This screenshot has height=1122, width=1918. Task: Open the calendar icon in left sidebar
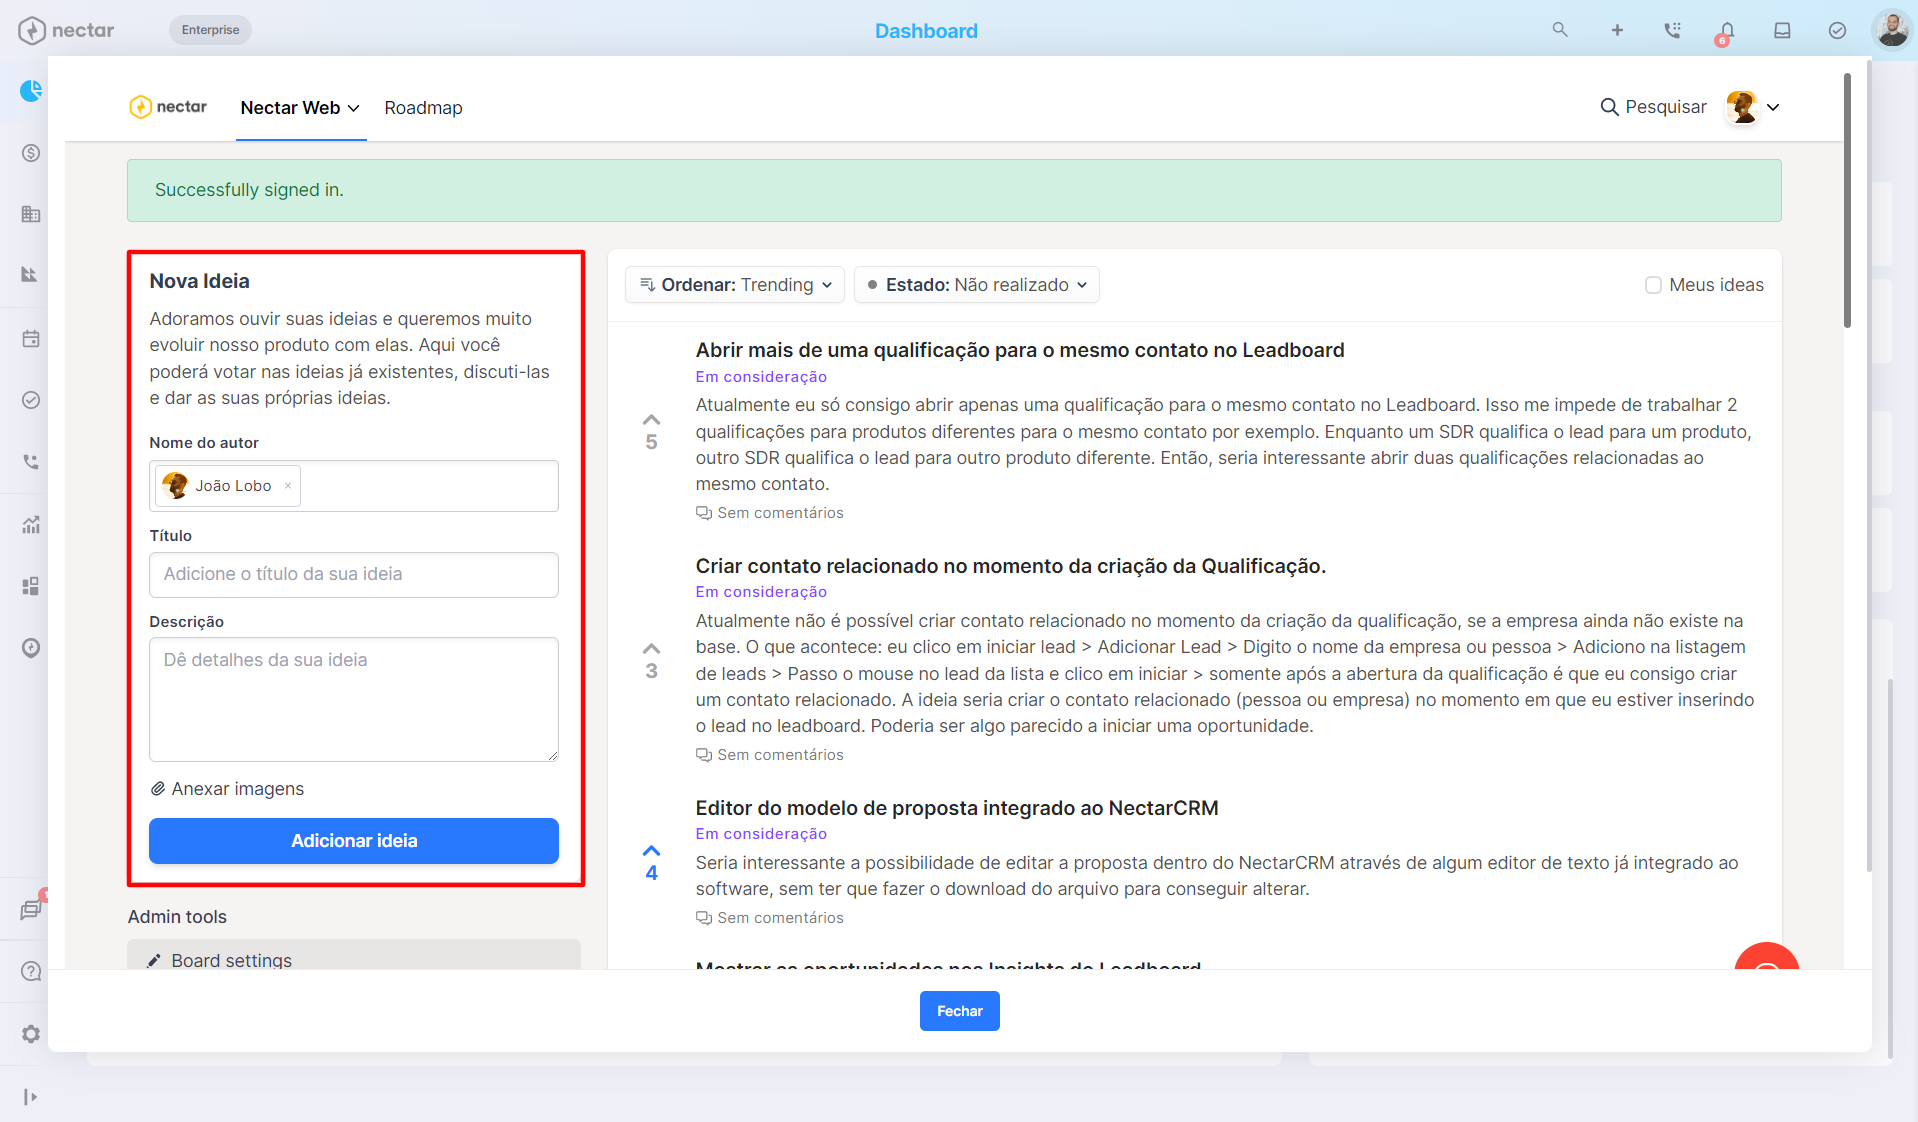pyautogui.click(x=31, y=339)
